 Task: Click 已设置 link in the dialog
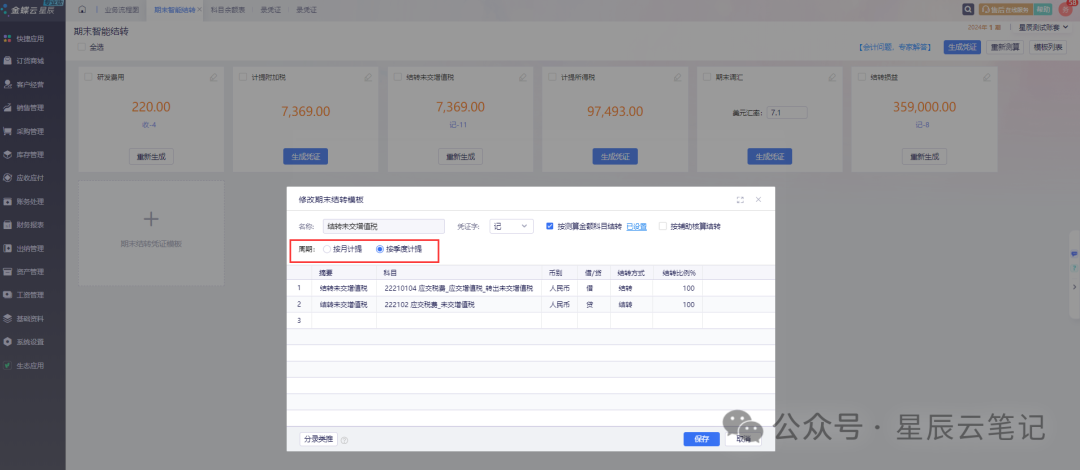click(636, 226)
